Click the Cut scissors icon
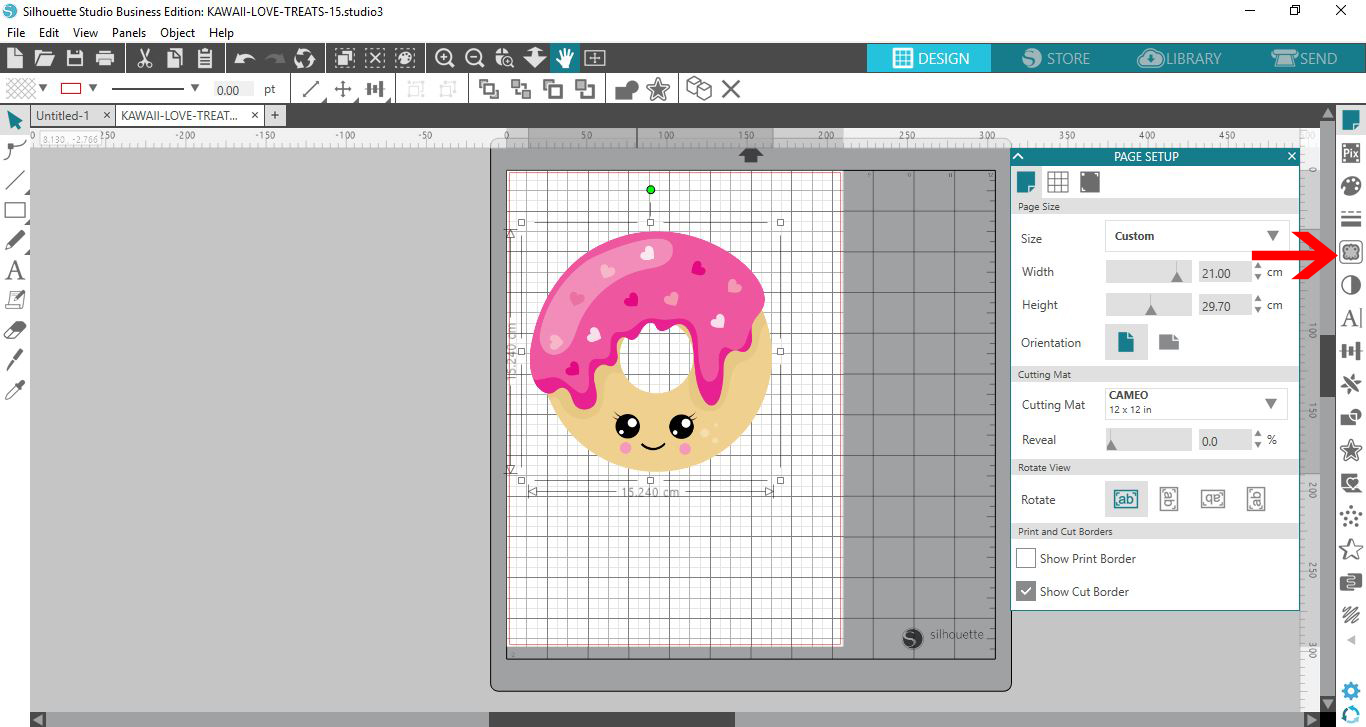Image resolution: width=1366 pixels, height=727 pixels. [145, 58]
